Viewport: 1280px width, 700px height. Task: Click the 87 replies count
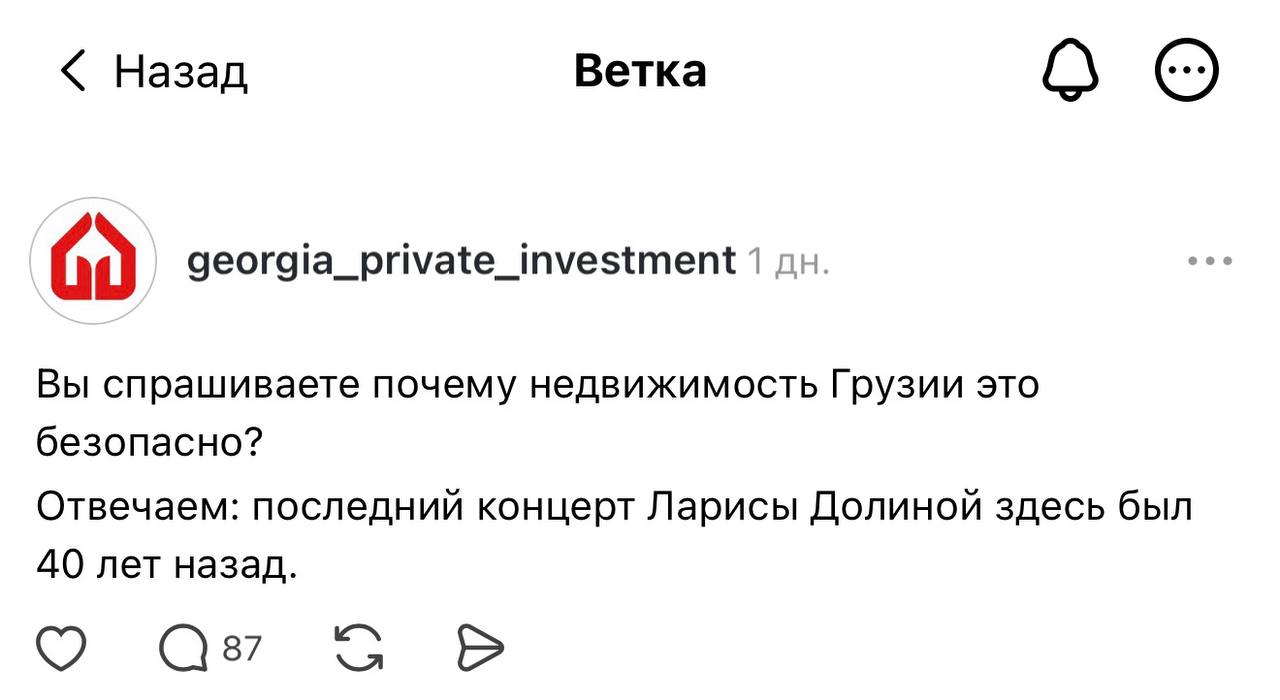pos(241,650)
